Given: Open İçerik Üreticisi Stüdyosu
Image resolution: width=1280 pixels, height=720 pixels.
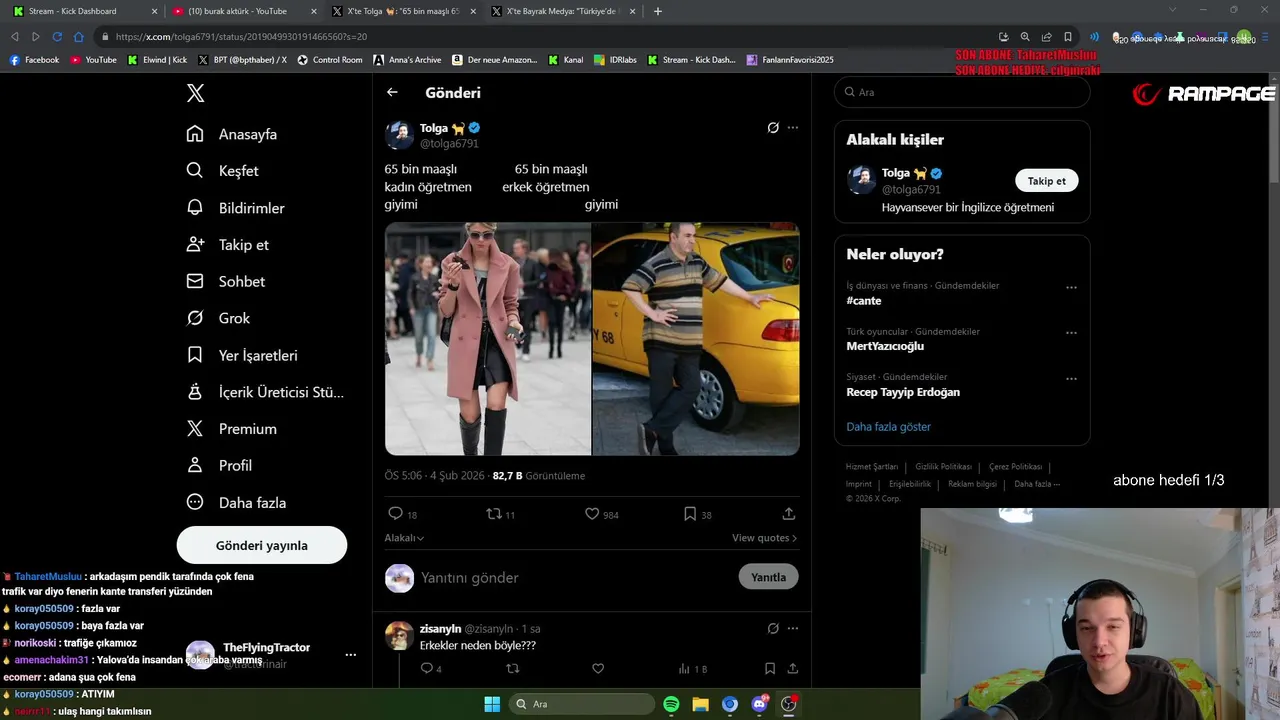Looking at the screenshot, I should [x=265, y=392].
